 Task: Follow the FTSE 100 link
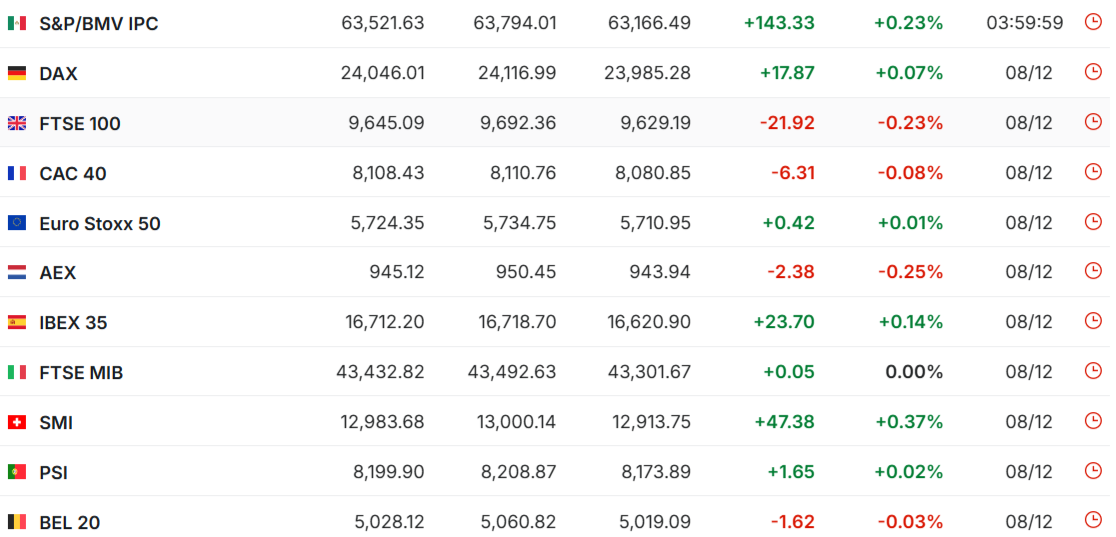[80, 124]
